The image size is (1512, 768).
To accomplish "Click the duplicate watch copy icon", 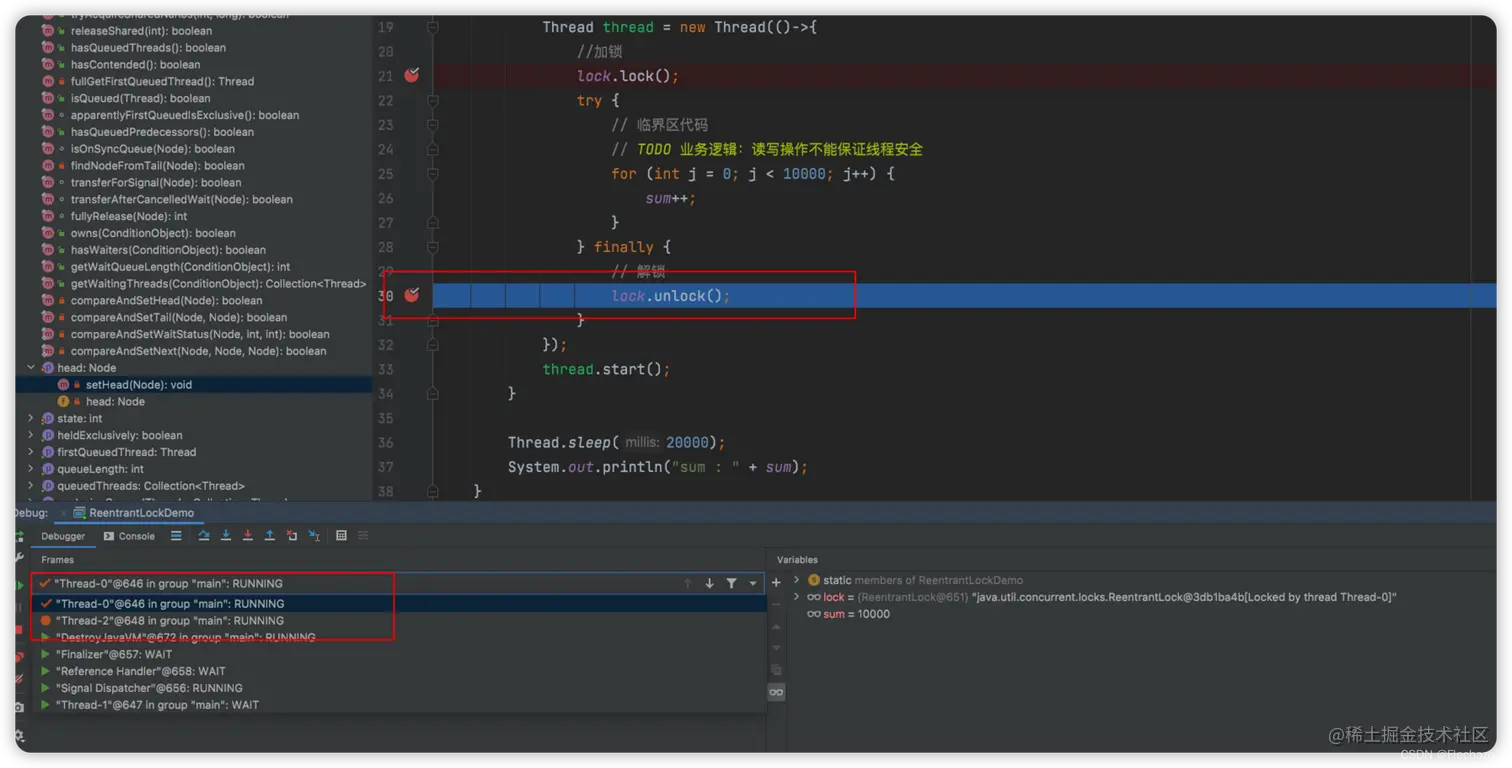I will click(x=776, y=670).
